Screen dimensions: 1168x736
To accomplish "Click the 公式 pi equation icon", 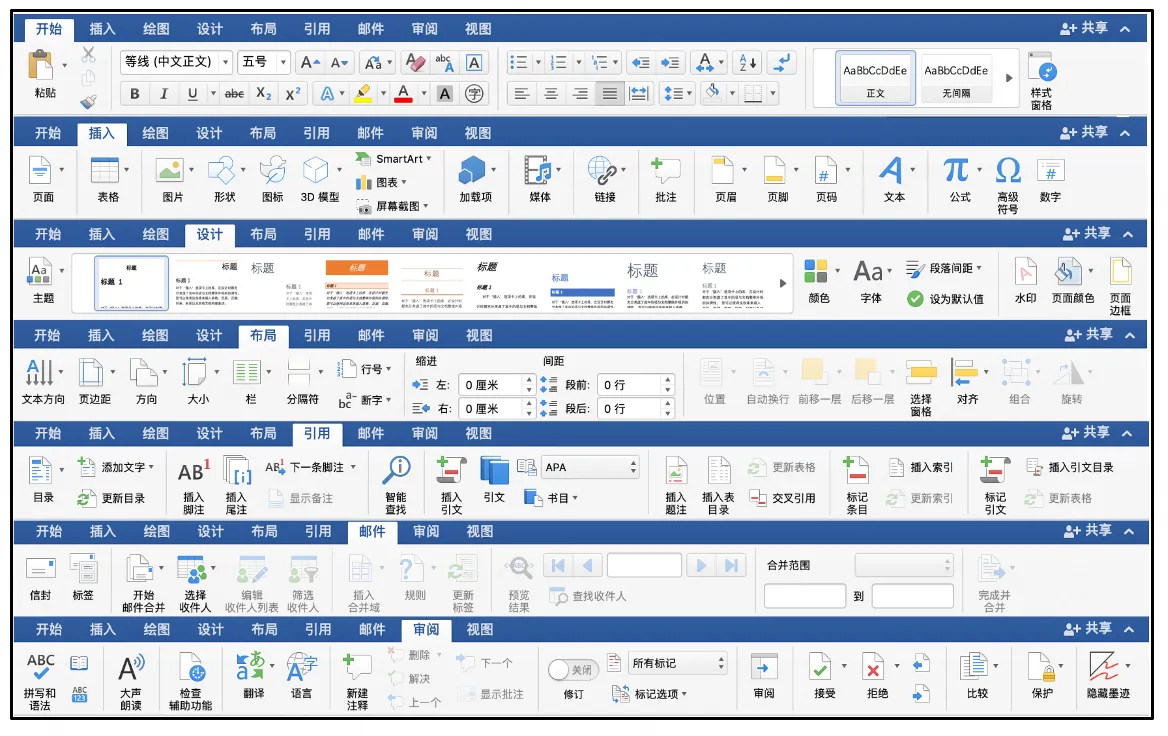I will point(956,171).
